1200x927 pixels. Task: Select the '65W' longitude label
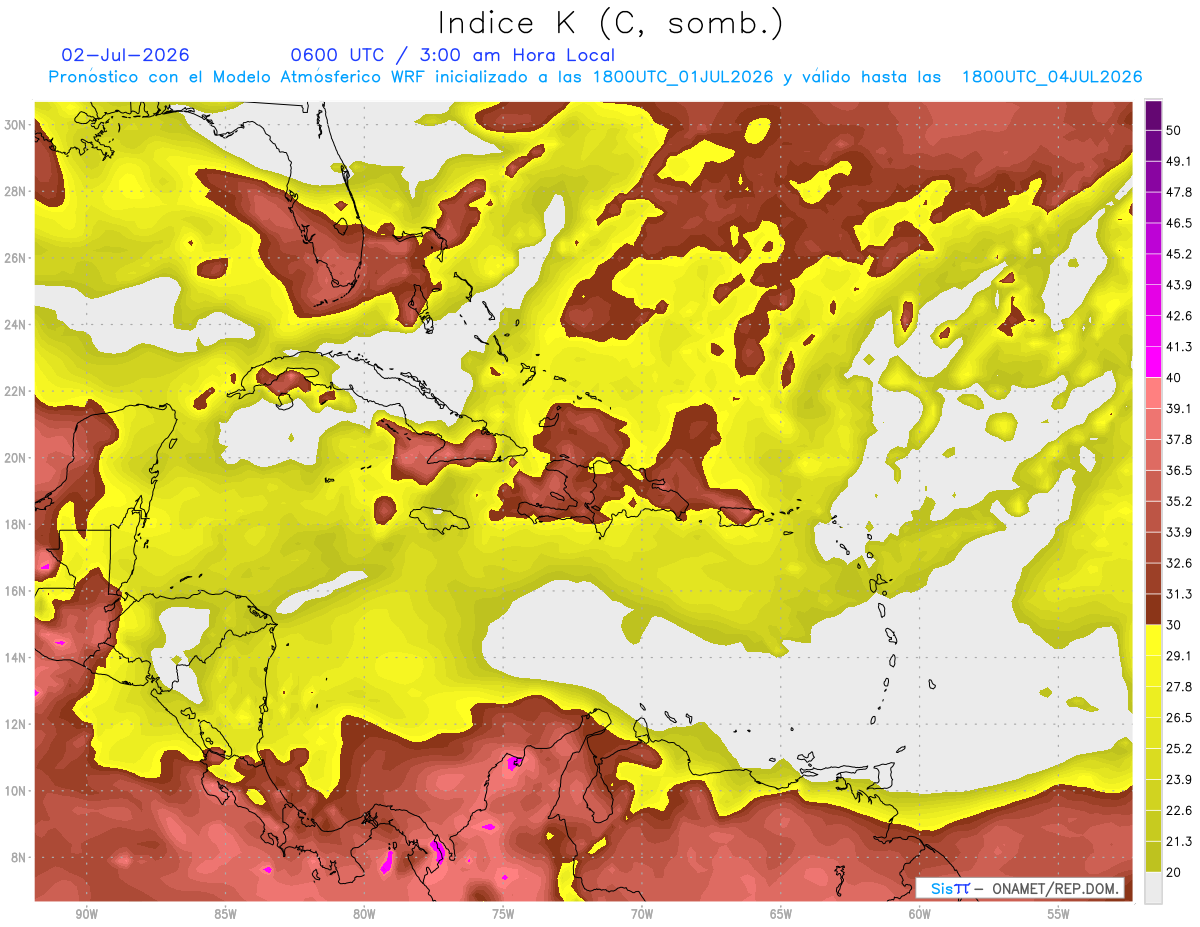tap(781, 914)
